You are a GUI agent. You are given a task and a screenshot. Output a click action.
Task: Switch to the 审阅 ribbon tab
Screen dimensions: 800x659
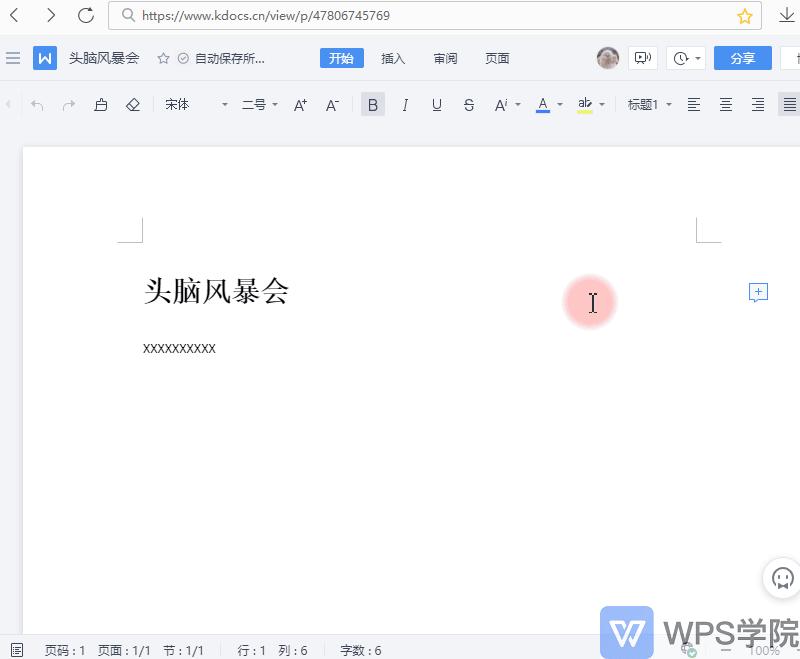click(445, 58)
